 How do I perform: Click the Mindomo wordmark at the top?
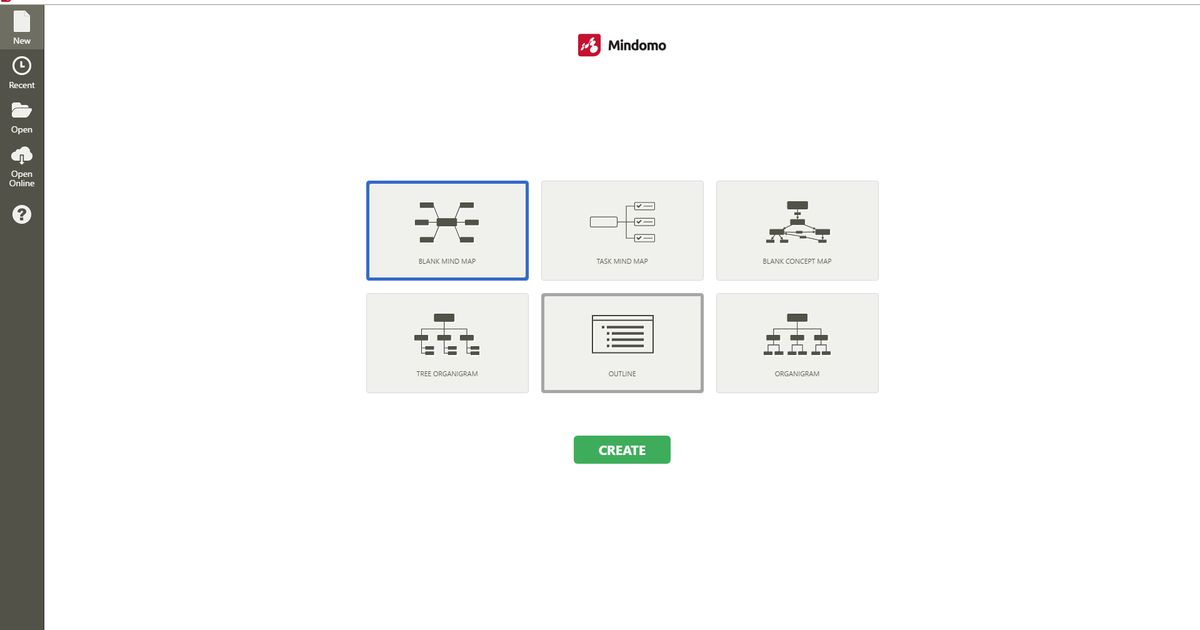pos(637,44)
